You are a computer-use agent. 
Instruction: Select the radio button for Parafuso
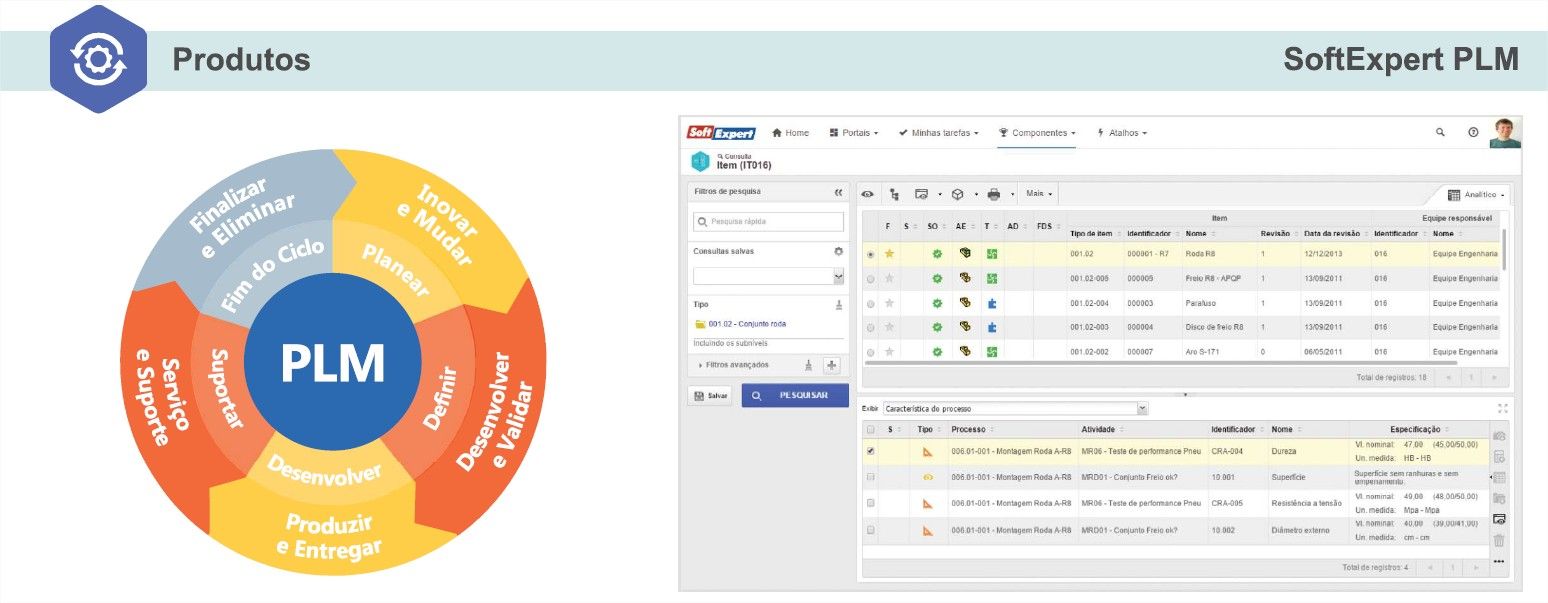870,303
